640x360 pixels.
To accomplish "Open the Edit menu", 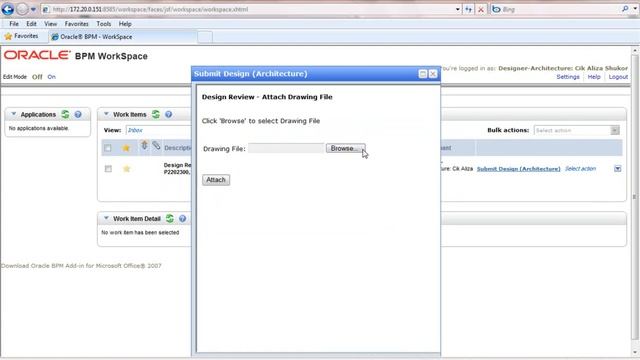I will tap(31, 24).
